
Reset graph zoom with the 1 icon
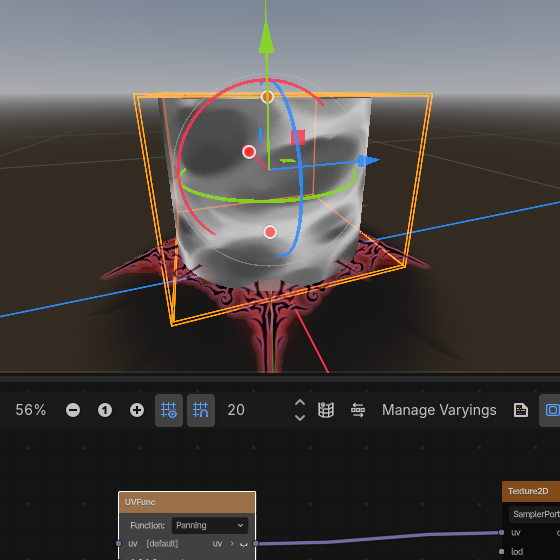105,410
